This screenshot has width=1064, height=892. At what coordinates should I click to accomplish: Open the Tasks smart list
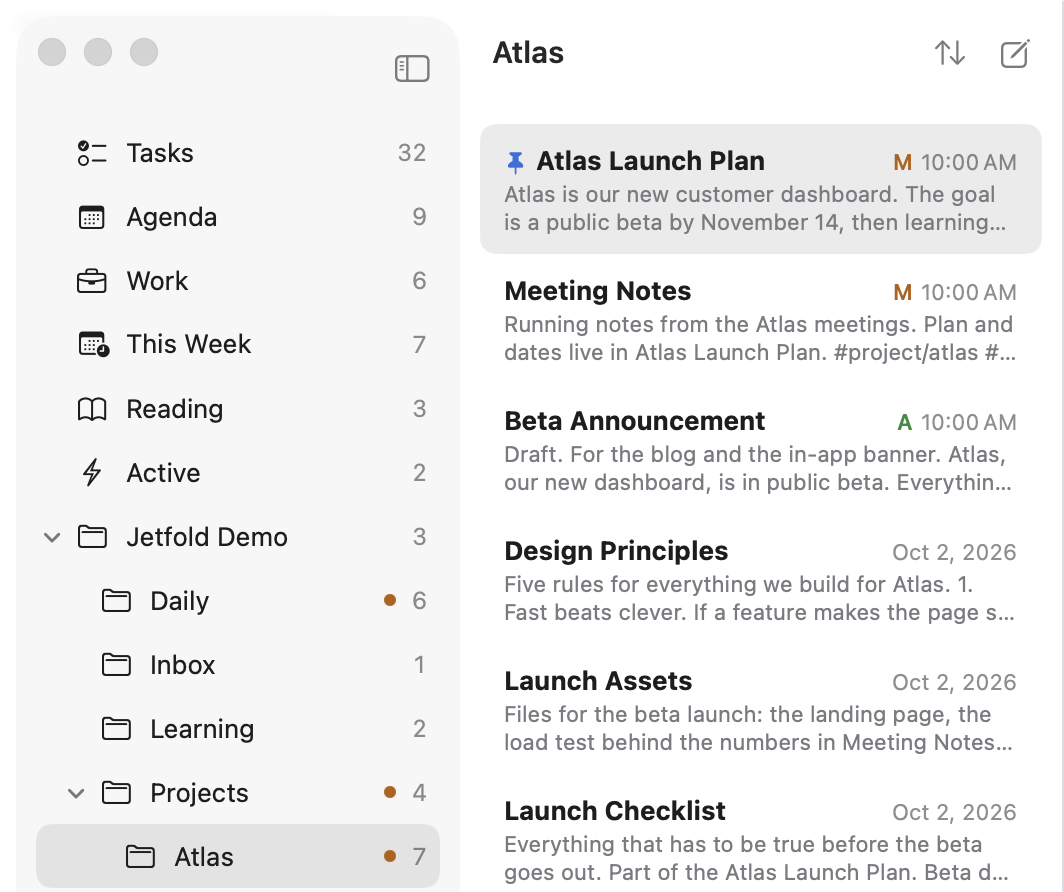238,153
